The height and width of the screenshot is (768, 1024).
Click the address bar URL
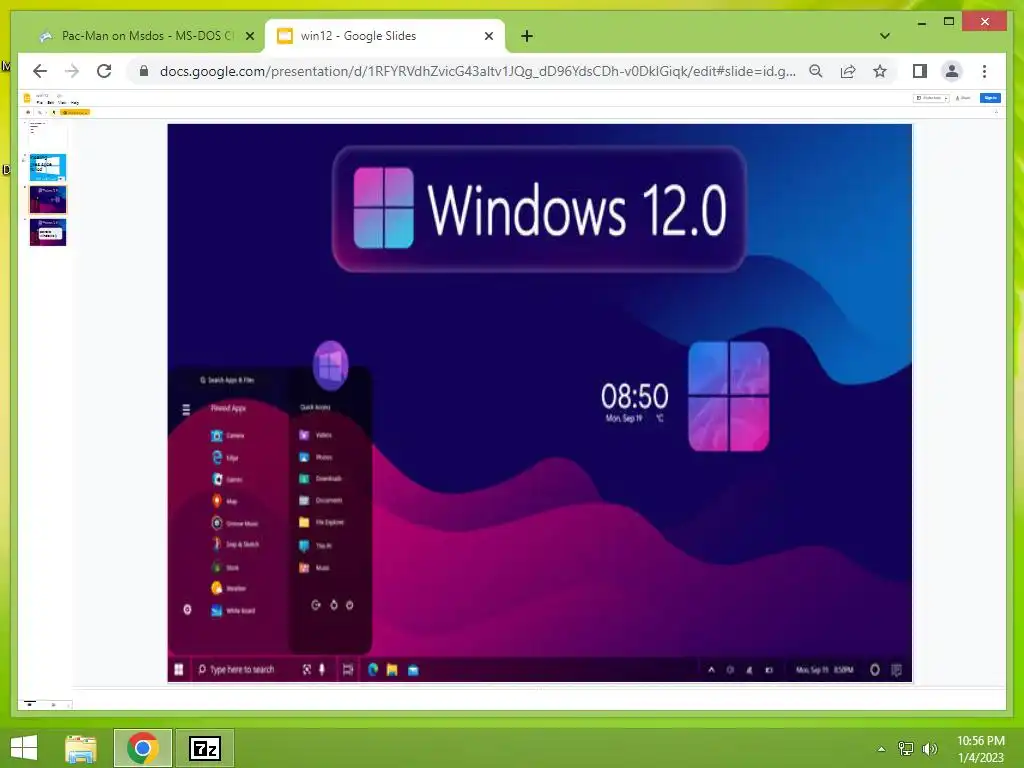click(x=477, y=71)
